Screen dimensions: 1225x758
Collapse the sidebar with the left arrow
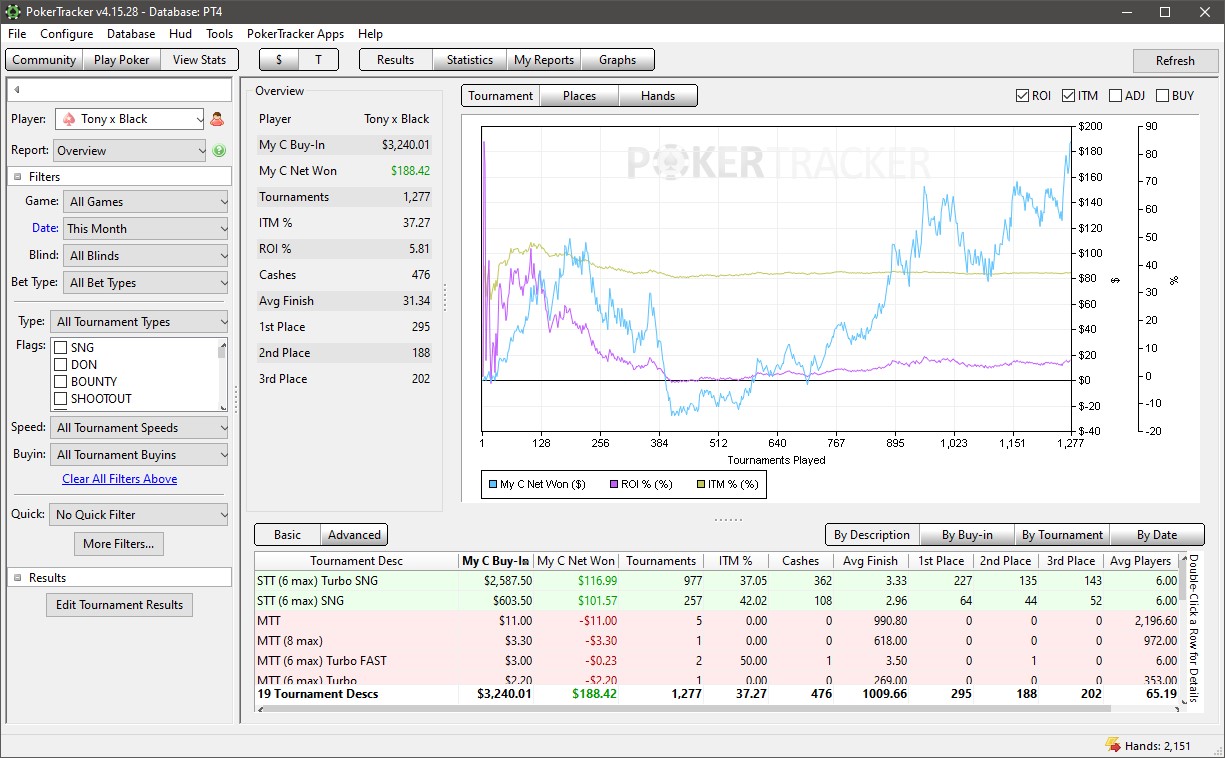pyautogui.click(x=16, y=91)
